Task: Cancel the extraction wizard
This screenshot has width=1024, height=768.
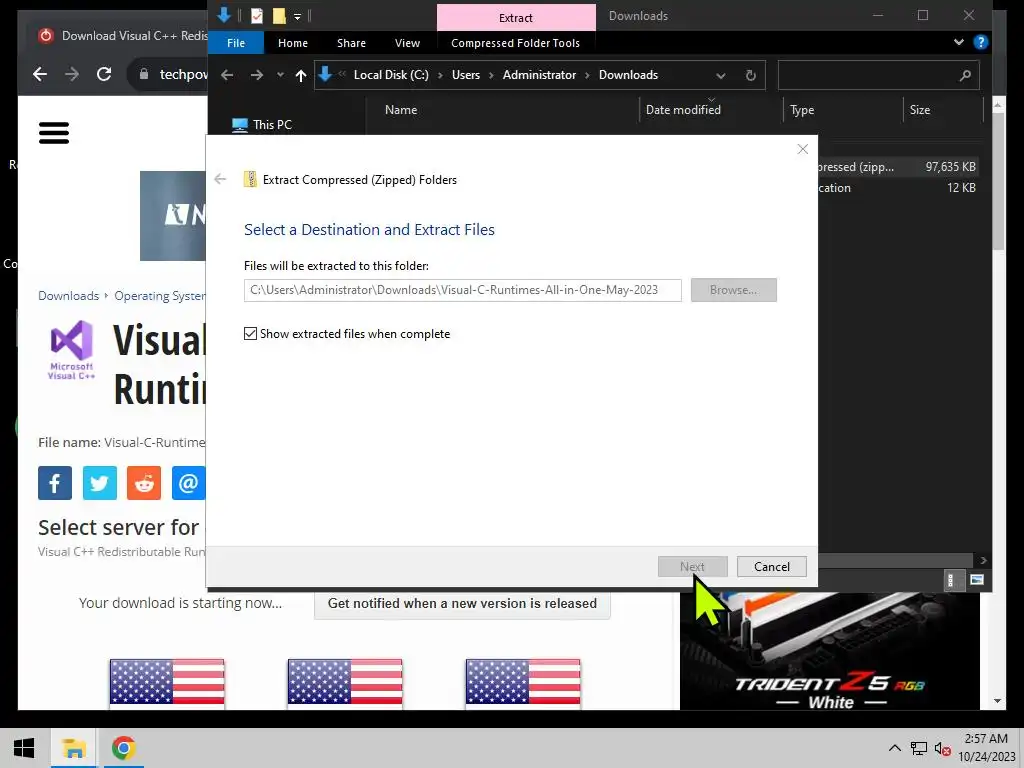Action: (x=771, y=566)
